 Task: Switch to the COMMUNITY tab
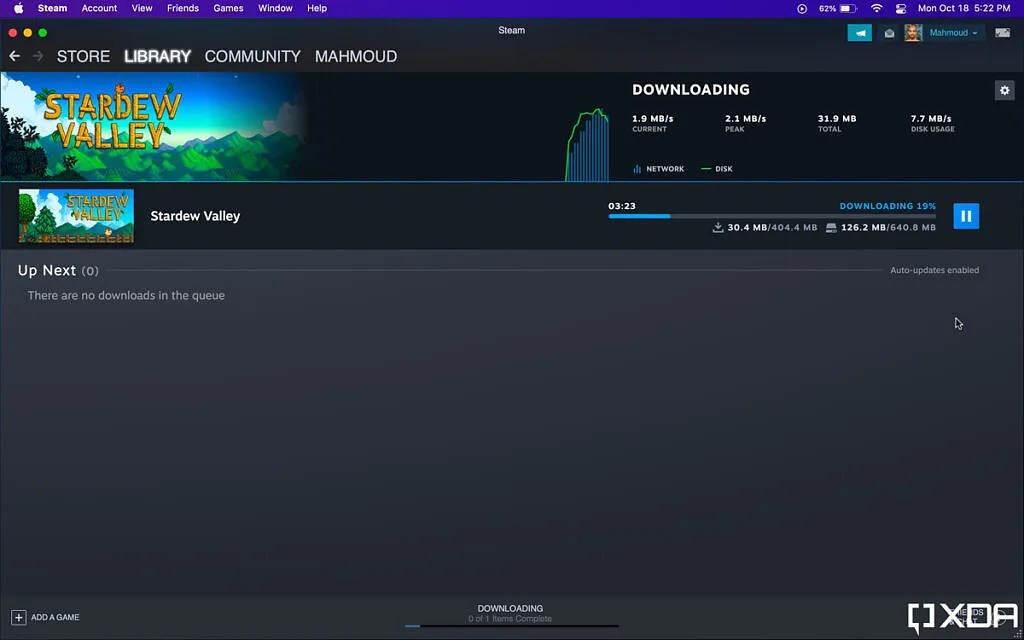pyautogui.click(x=252, y=57)
